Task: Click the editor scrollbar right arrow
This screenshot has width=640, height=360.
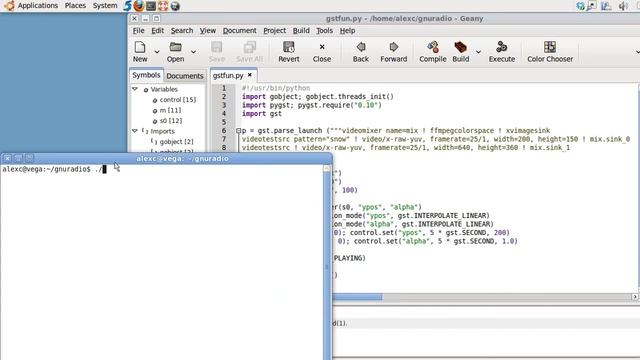Action: point(635,297)
